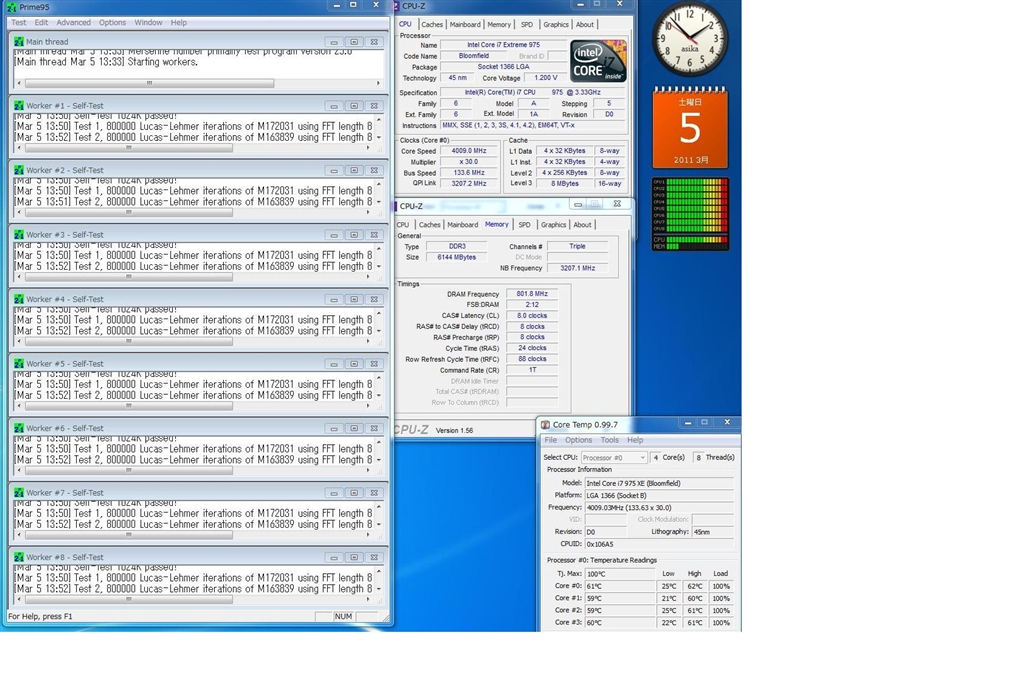Click the Prime95 title bar application icon
1024x684 pixels.
(x=11, y=7)
